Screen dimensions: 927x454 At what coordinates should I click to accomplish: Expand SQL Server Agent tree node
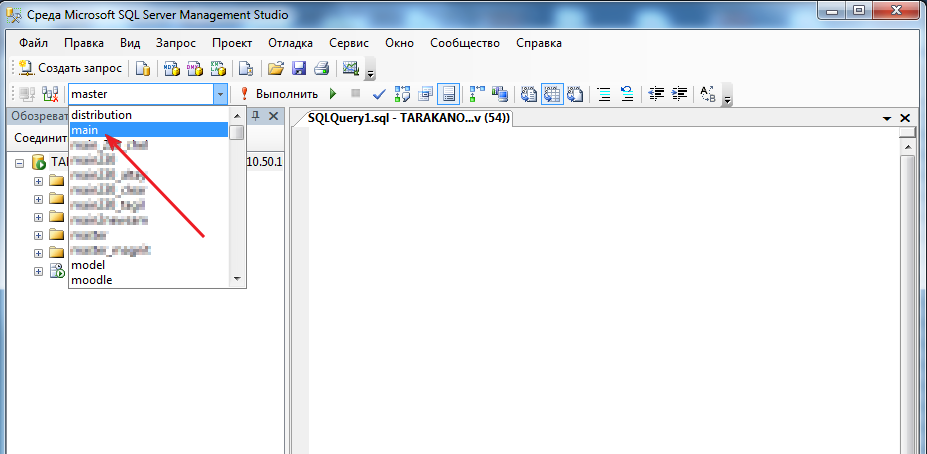point(38,271)
